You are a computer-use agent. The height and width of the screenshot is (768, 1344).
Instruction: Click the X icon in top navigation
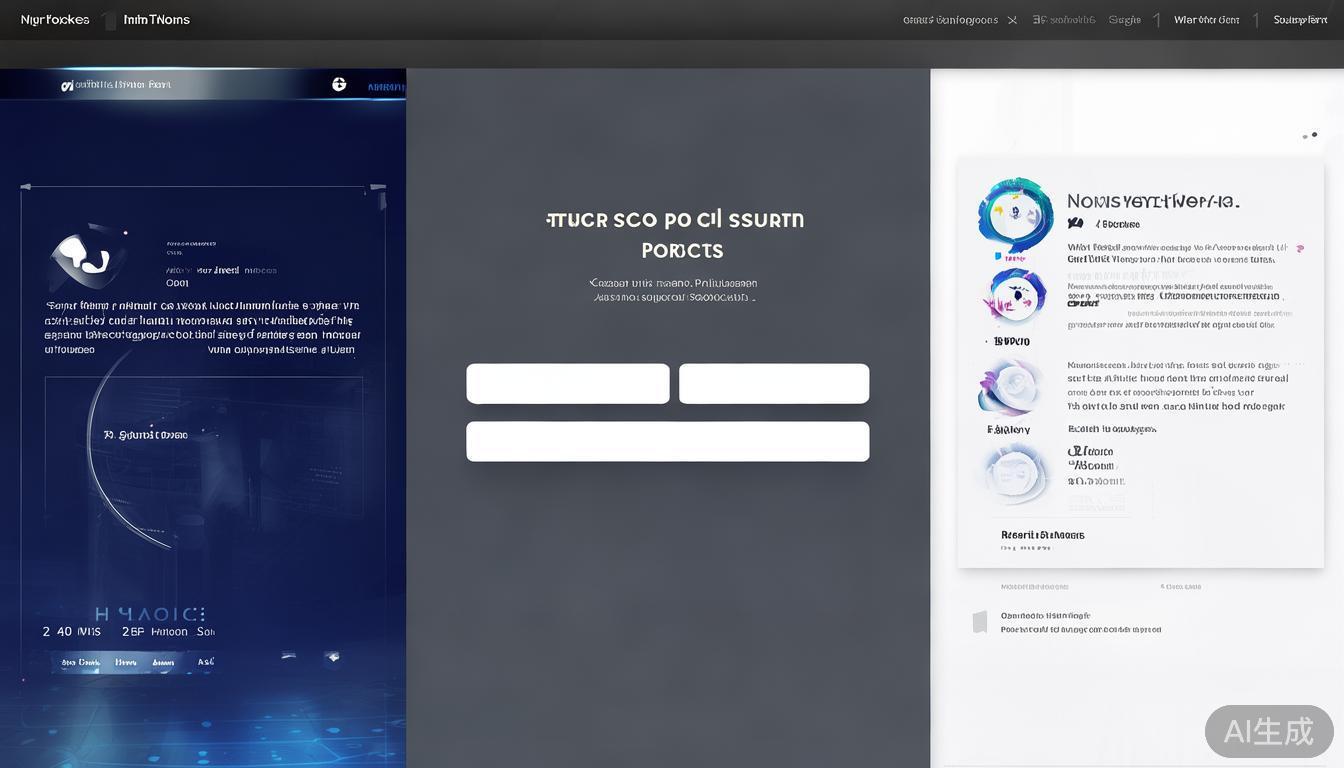pyautogui.click(x=1012, y=20)
